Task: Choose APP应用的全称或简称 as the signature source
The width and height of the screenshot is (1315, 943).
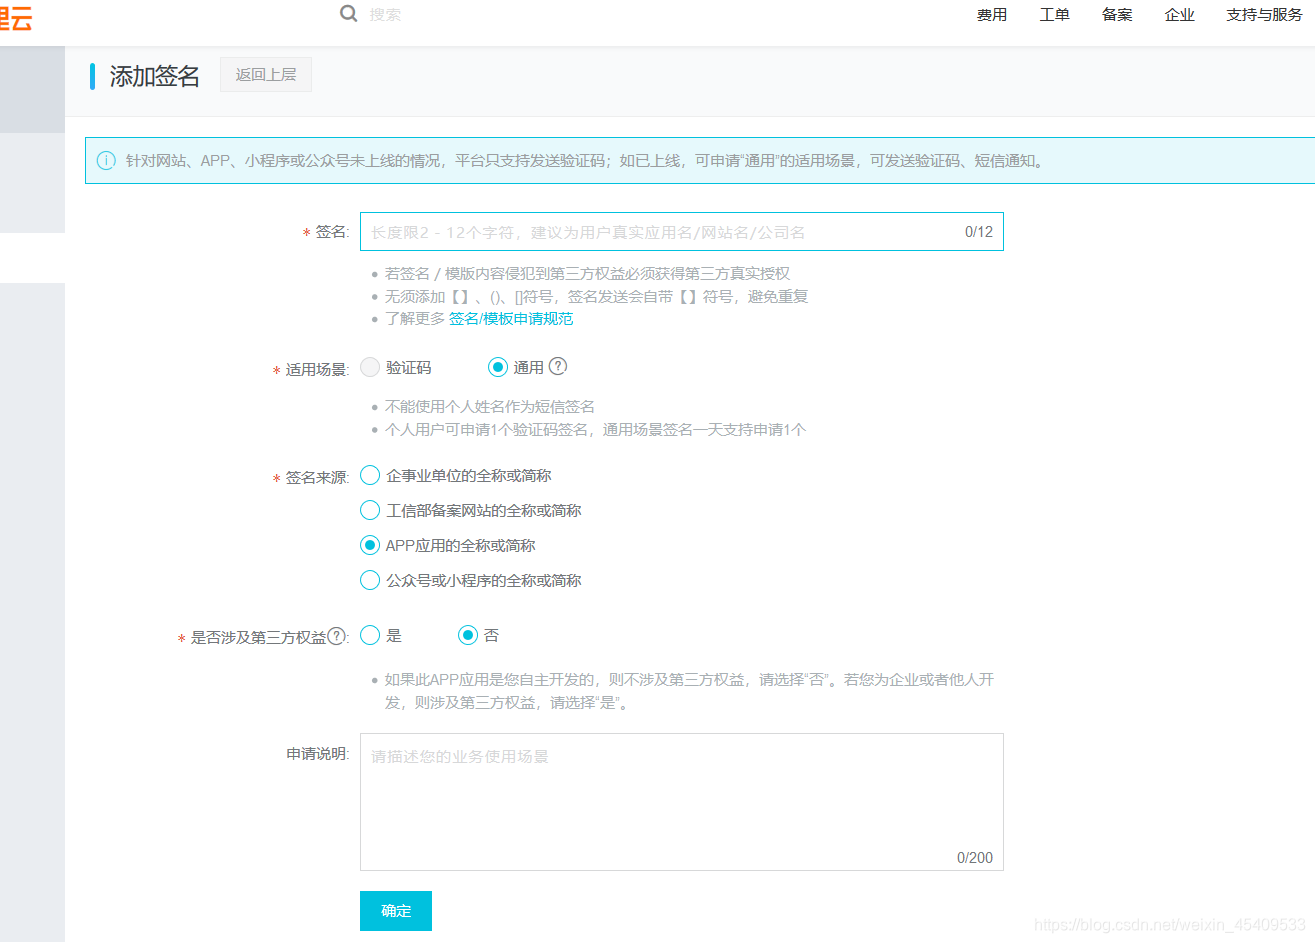Action: [370, 545]
